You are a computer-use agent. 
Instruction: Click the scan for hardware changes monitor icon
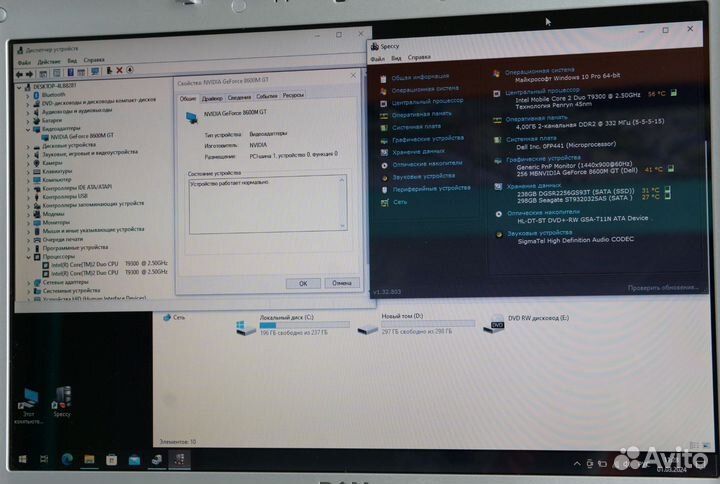(x=95, y=72)
